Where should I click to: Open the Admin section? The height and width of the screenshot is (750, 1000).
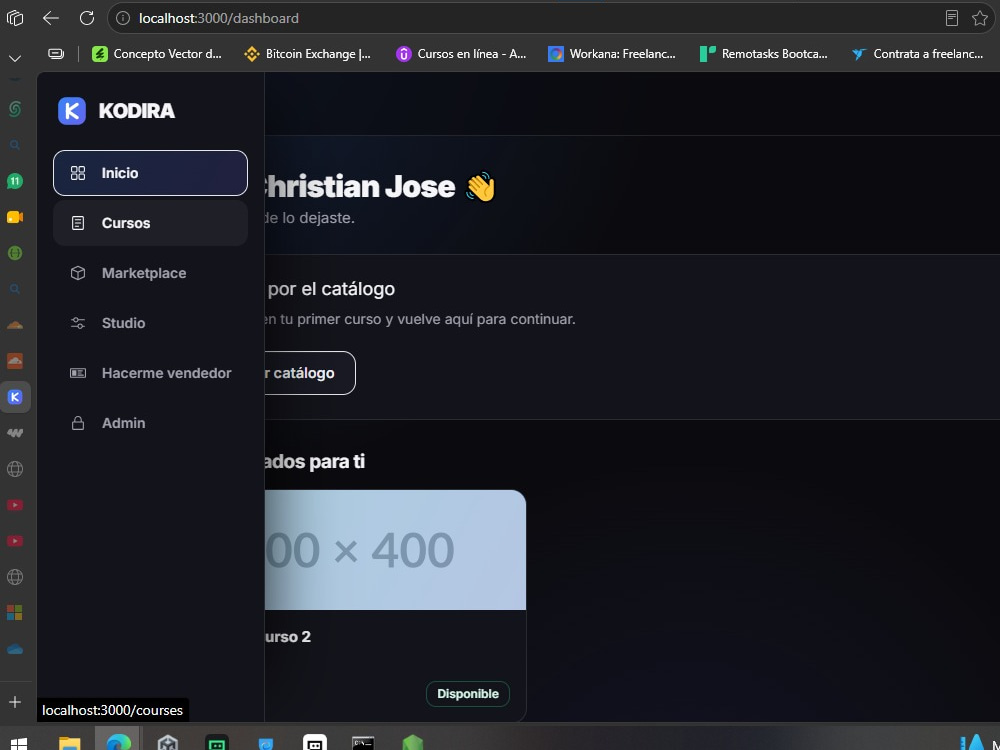151,423
